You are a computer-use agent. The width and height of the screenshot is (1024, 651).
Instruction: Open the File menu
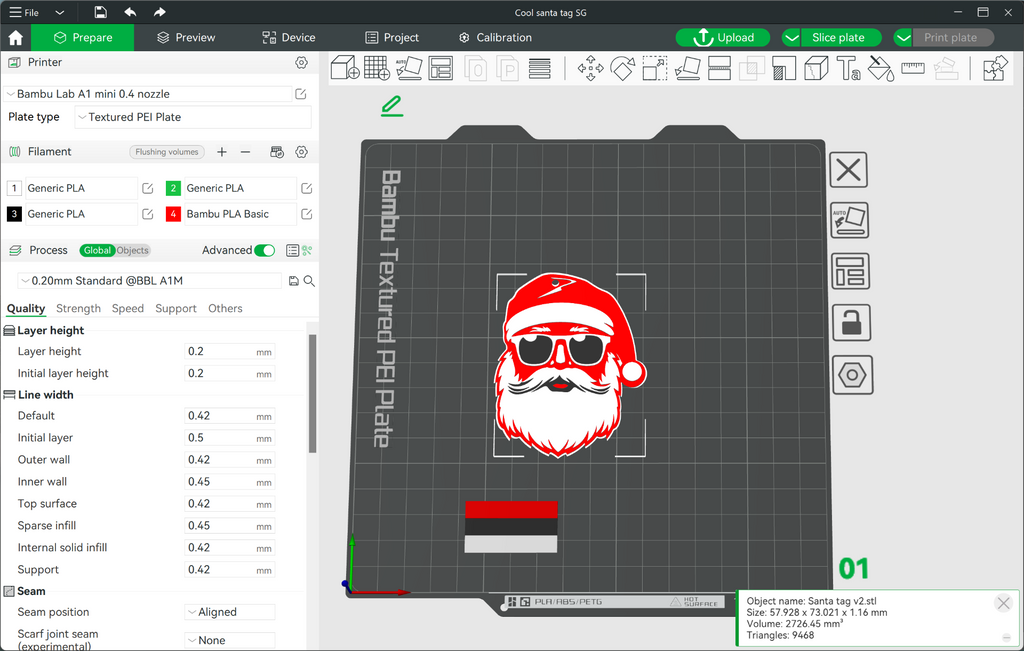[24, 12]
